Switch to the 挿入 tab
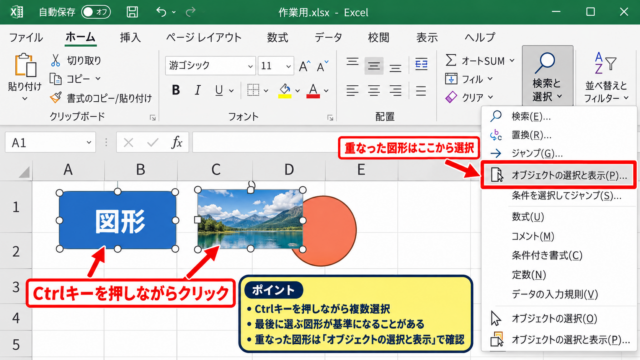This screenshot has height=360, width=640. point(130,38)
